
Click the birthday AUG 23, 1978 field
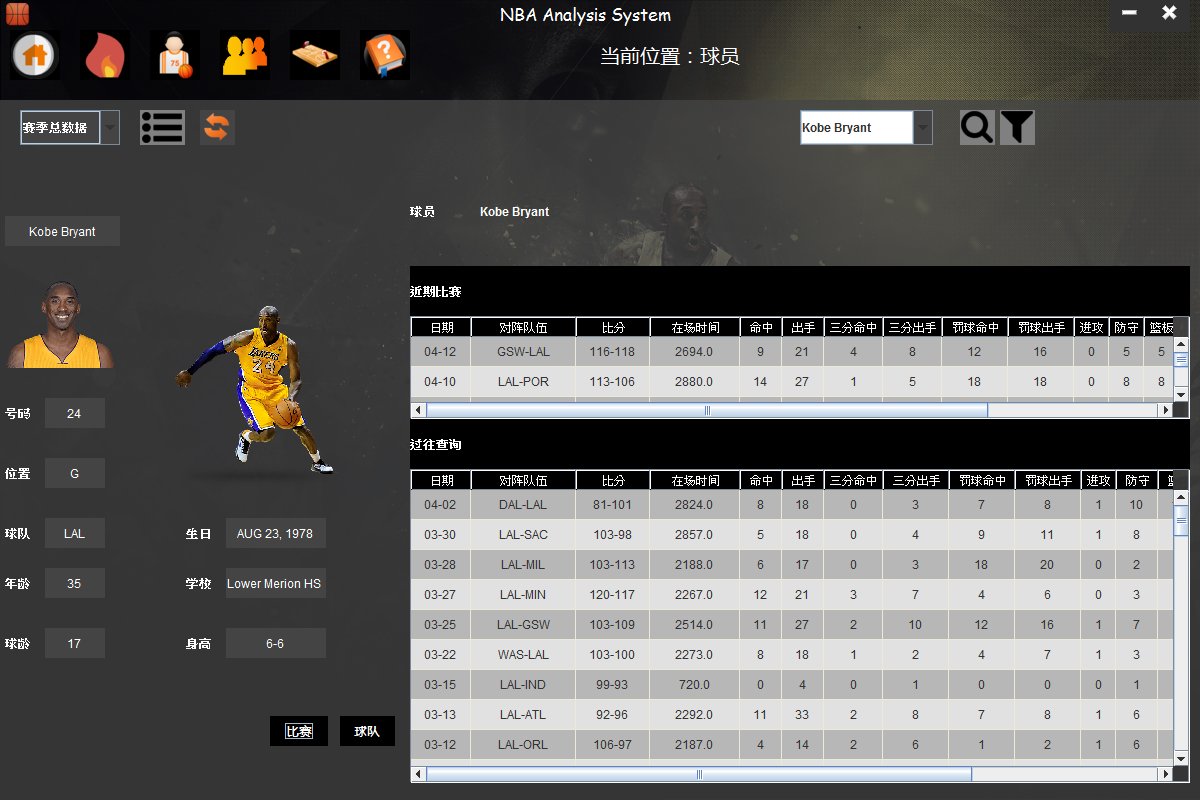coord(275,533)
